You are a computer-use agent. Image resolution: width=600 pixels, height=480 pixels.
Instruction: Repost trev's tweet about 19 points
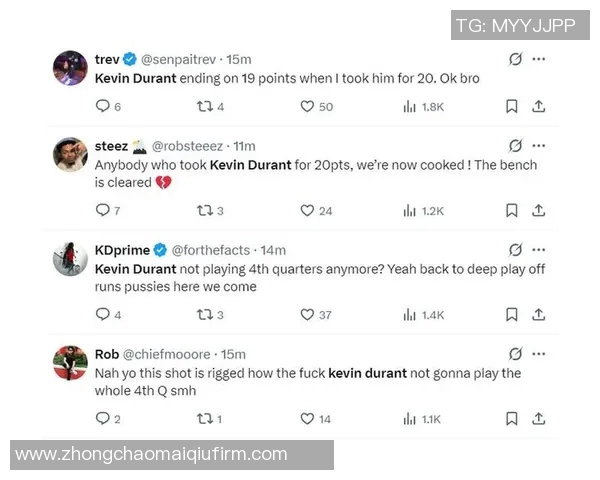point(203,106)
